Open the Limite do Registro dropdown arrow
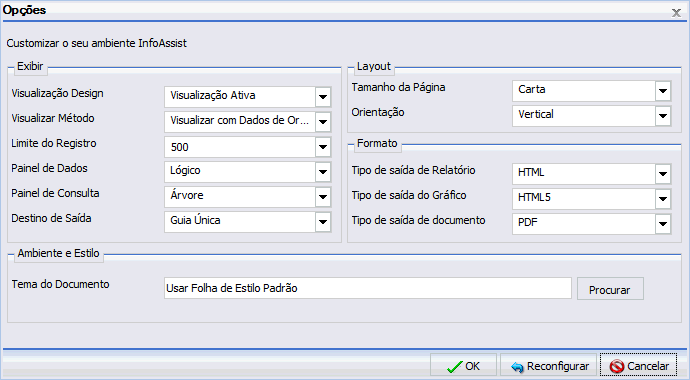The width and height of the screenshot is (690, 380). coord(323,147)
